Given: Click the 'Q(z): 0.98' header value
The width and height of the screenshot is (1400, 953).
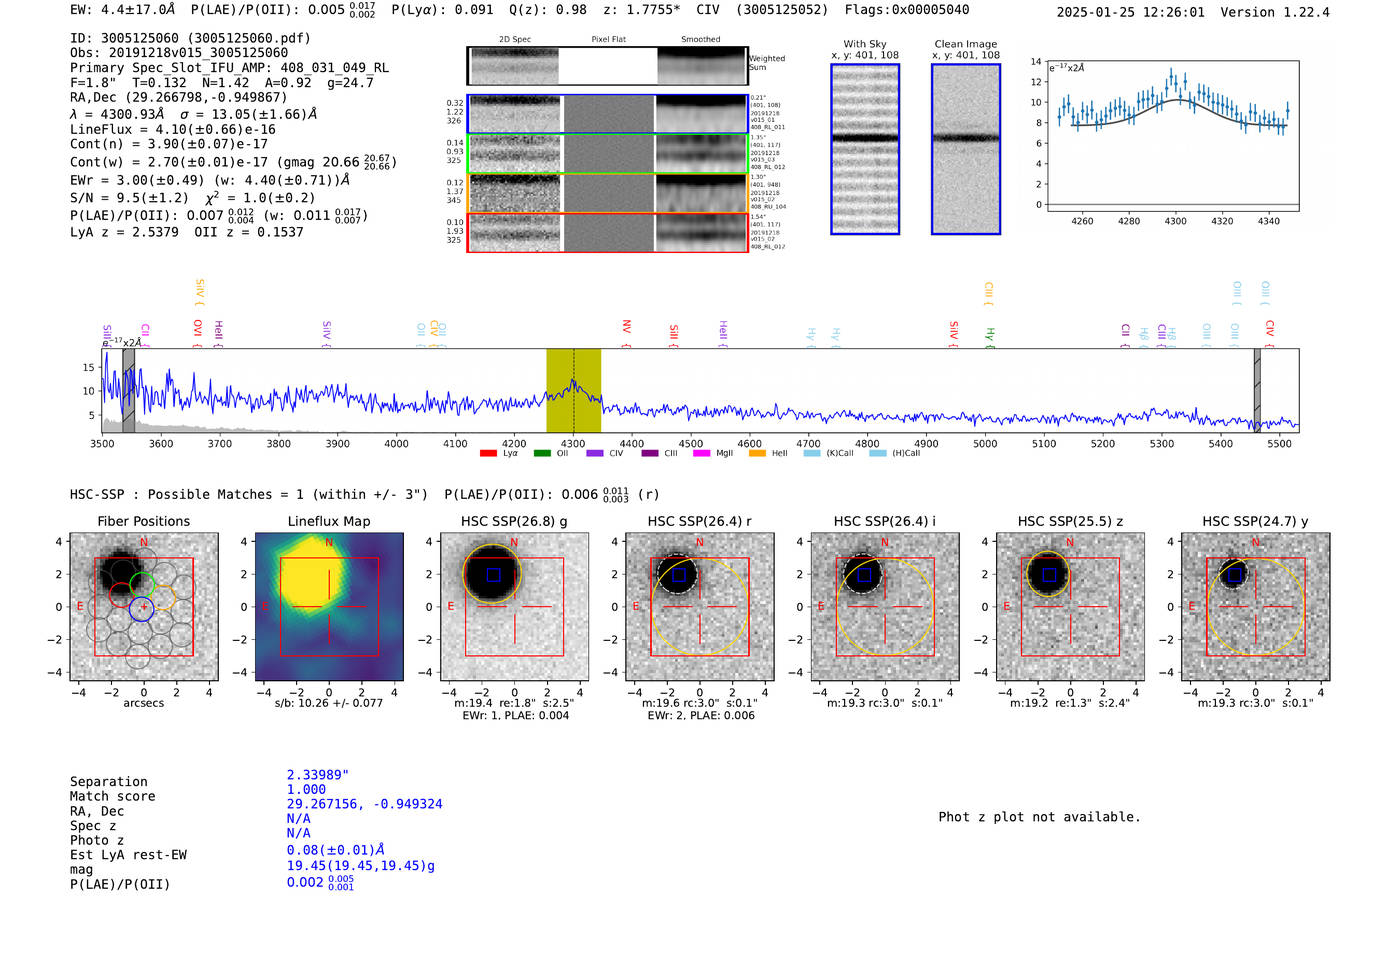Looking at the screenshot, I should [x=548, y=10].
